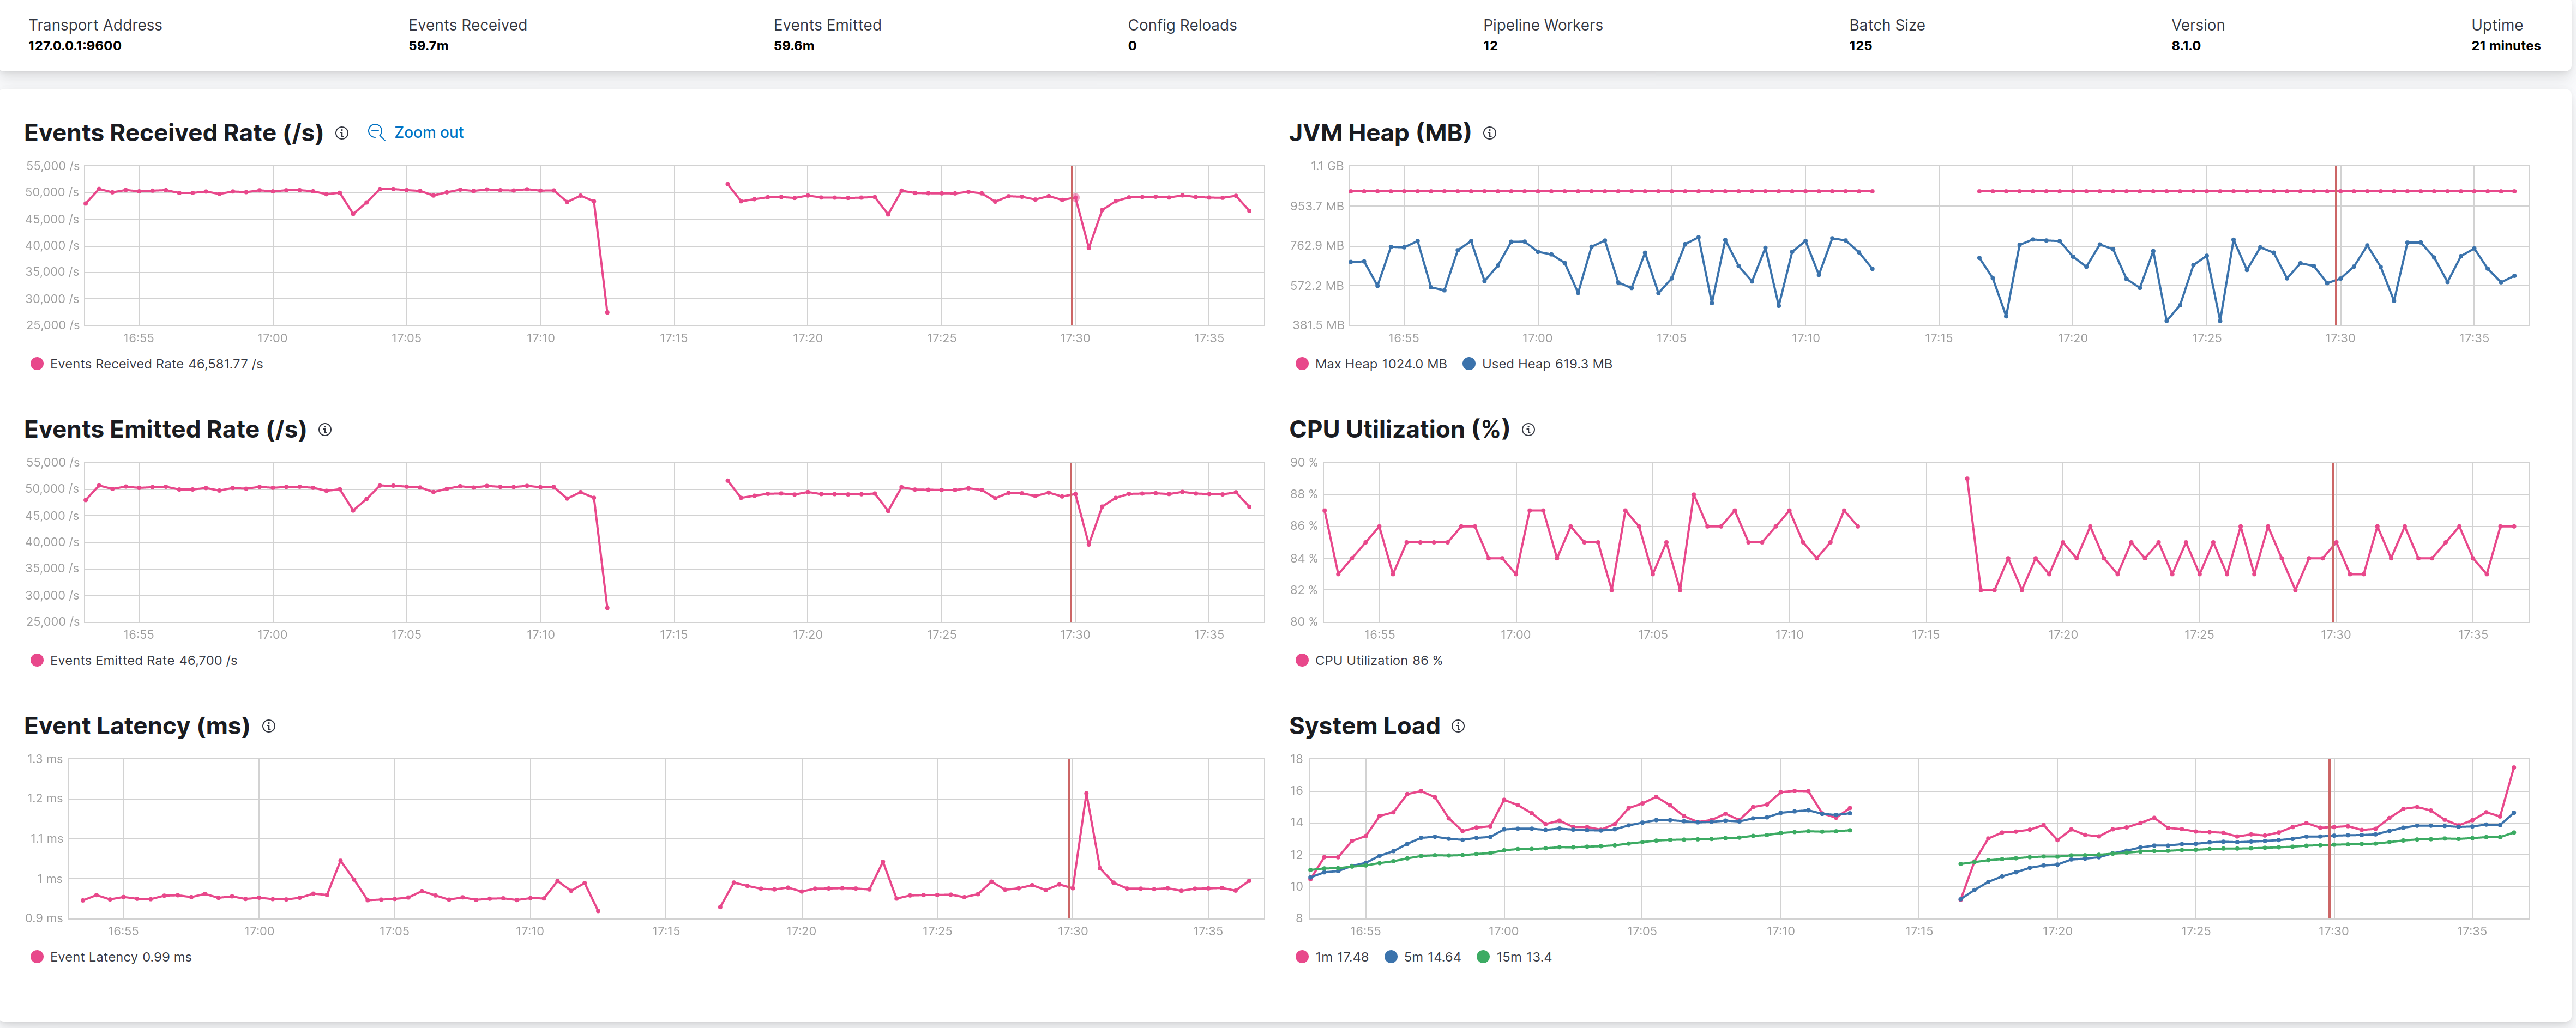
Task: Click info icon beside JVM Heap title
Action: coord(1489,133)
